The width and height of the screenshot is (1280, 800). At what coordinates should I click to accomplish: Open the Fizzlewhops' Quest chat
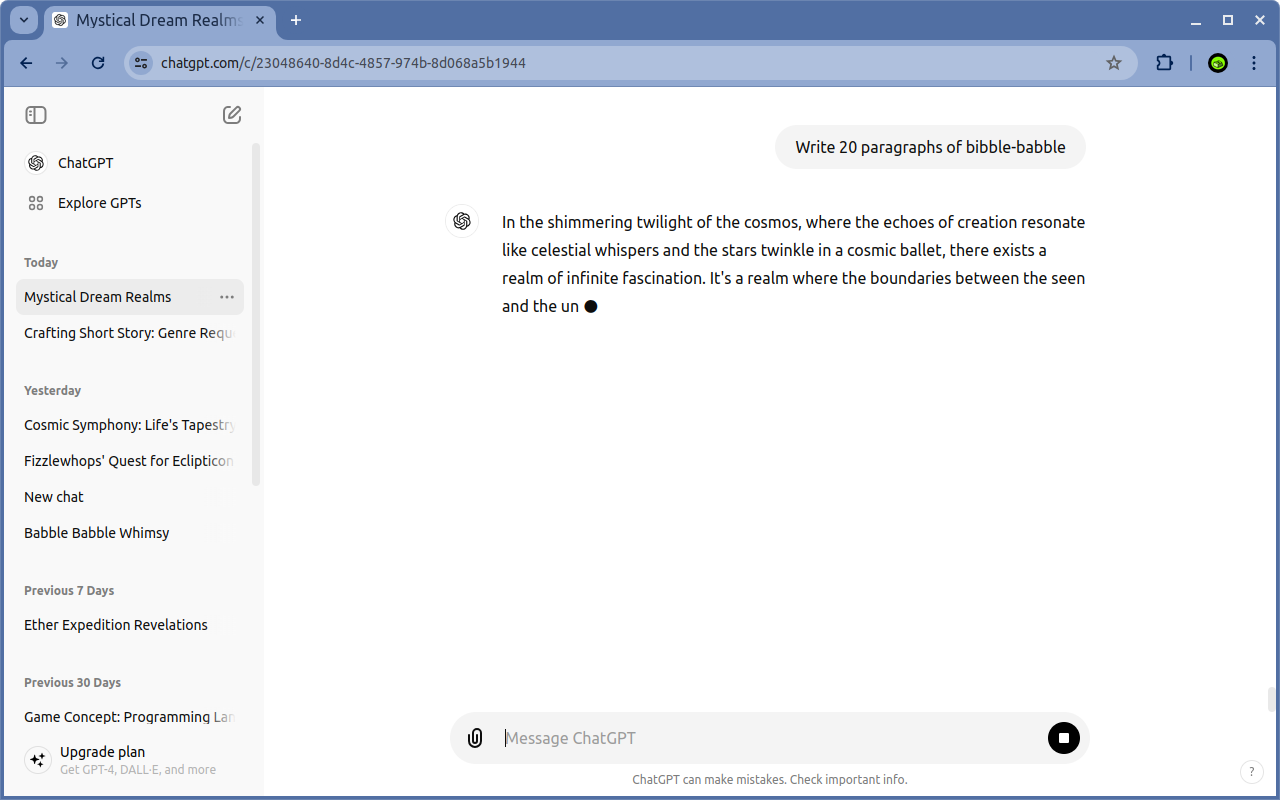tap(130, 461)
